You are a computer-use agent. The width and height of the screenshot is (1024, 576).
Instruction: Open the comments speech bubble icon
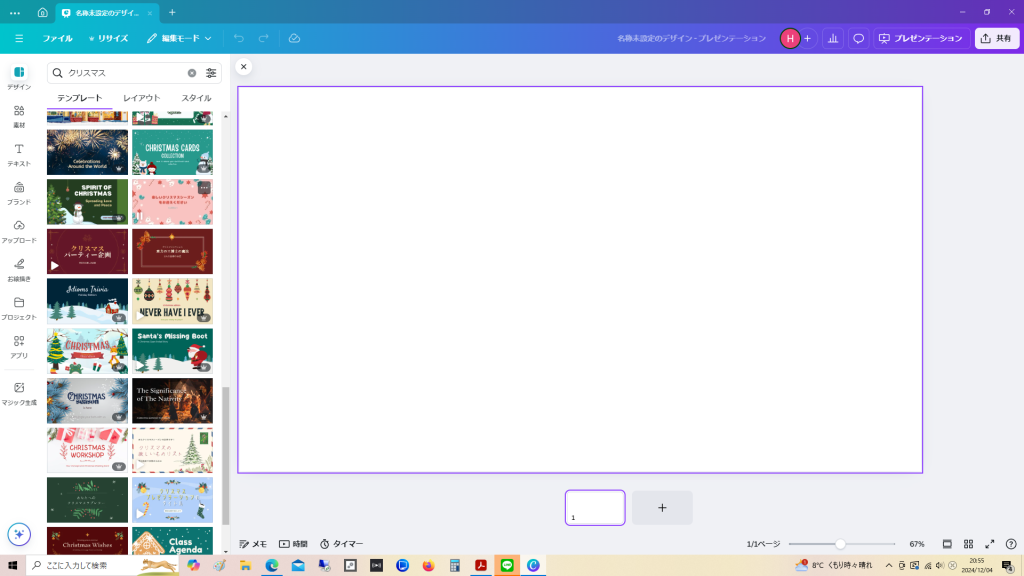click(x=858, y=38)
